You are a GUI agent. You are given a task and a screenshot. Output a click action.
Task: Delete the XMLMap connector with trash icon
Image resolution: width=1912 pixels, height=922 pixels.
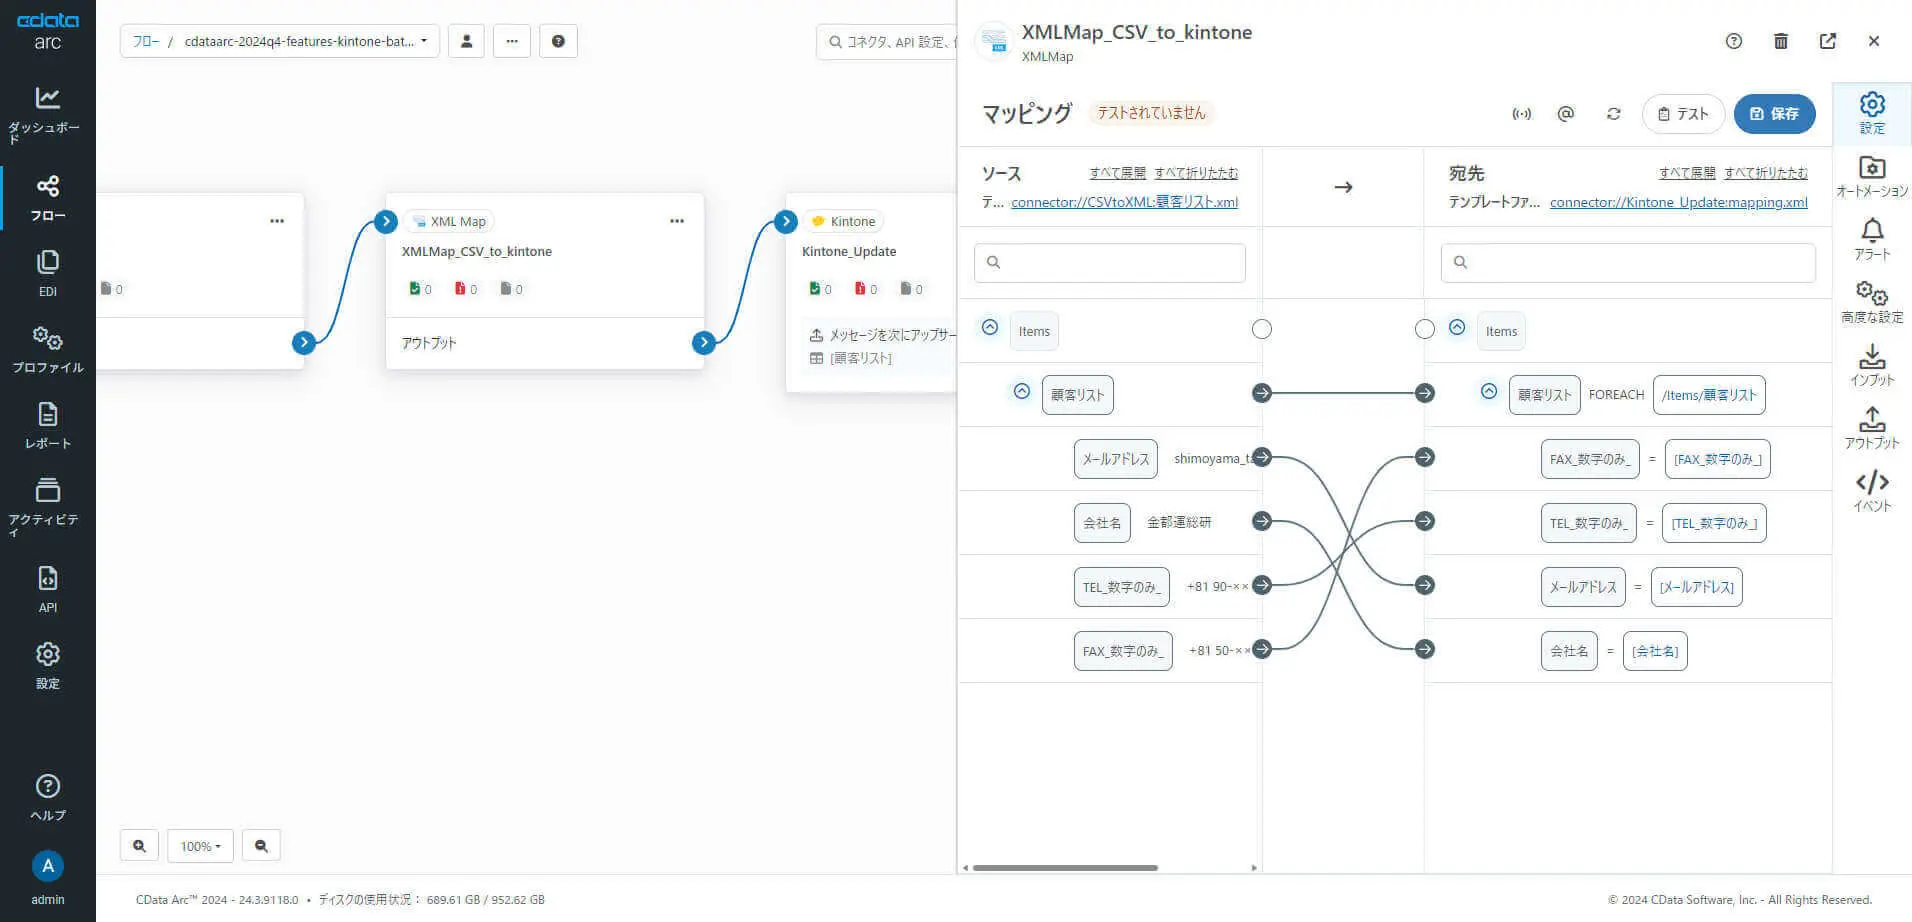[x=1780, y=41]
